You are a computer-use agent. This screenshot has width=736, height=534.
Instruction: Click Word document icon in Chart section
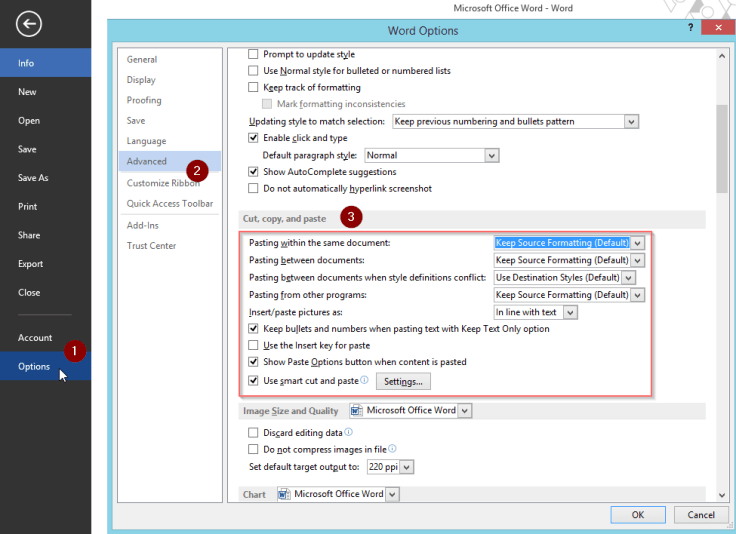pyautogui.click(x=284, y=494)
